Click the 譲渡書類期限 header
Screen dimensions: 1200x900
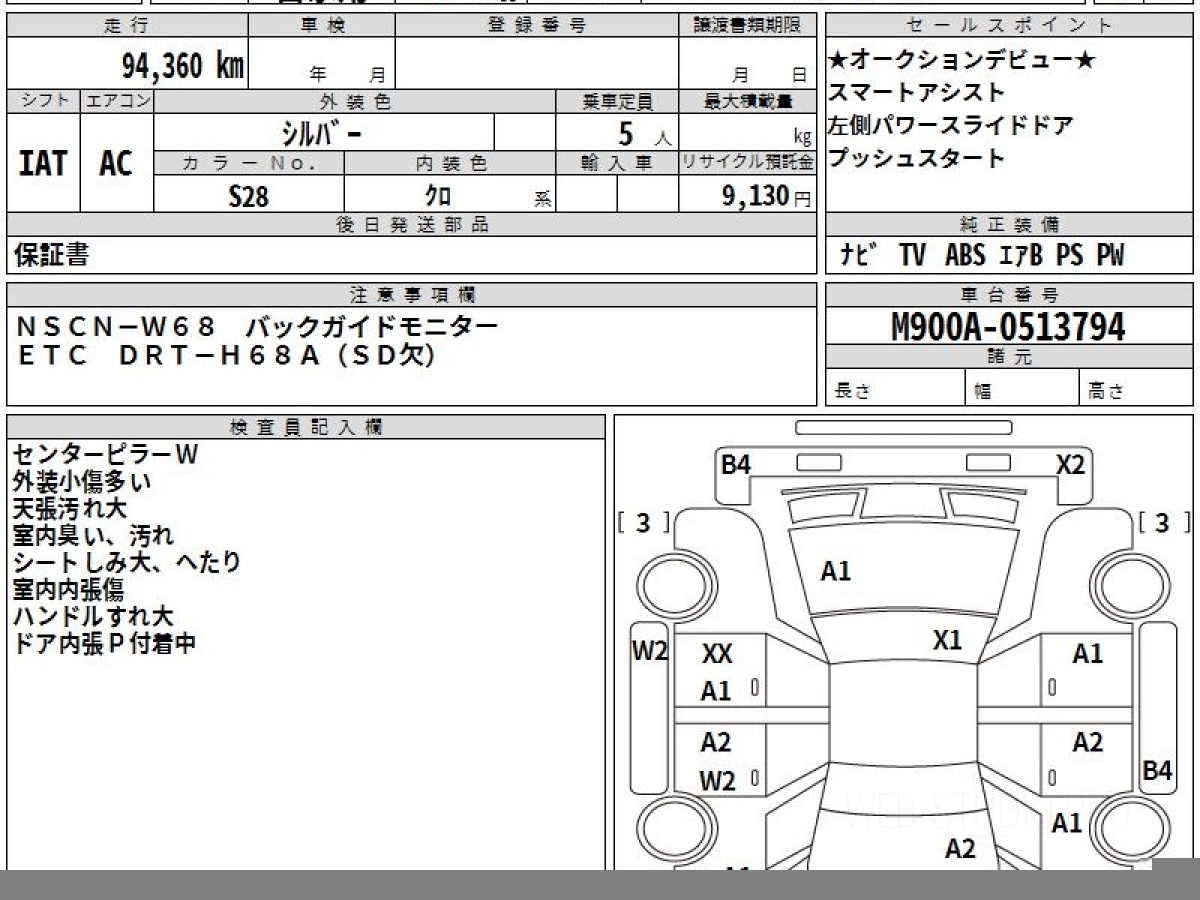click(748, 26)
